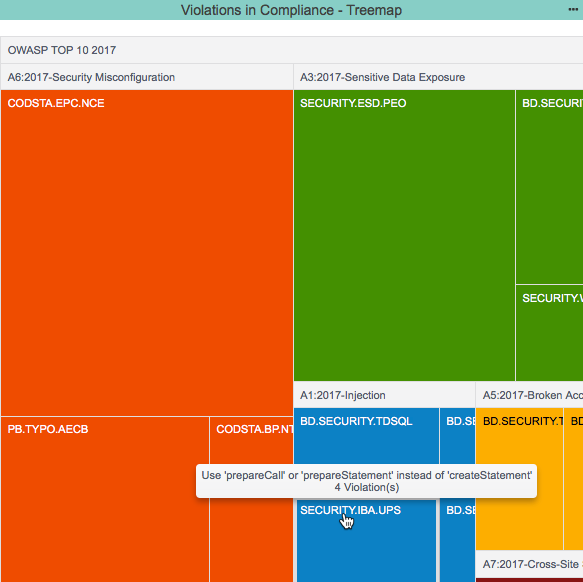The image size is (583, 582).
Task: Open the CODSTA.BP.NT orange tile
Action: click(x=251, y=499)
